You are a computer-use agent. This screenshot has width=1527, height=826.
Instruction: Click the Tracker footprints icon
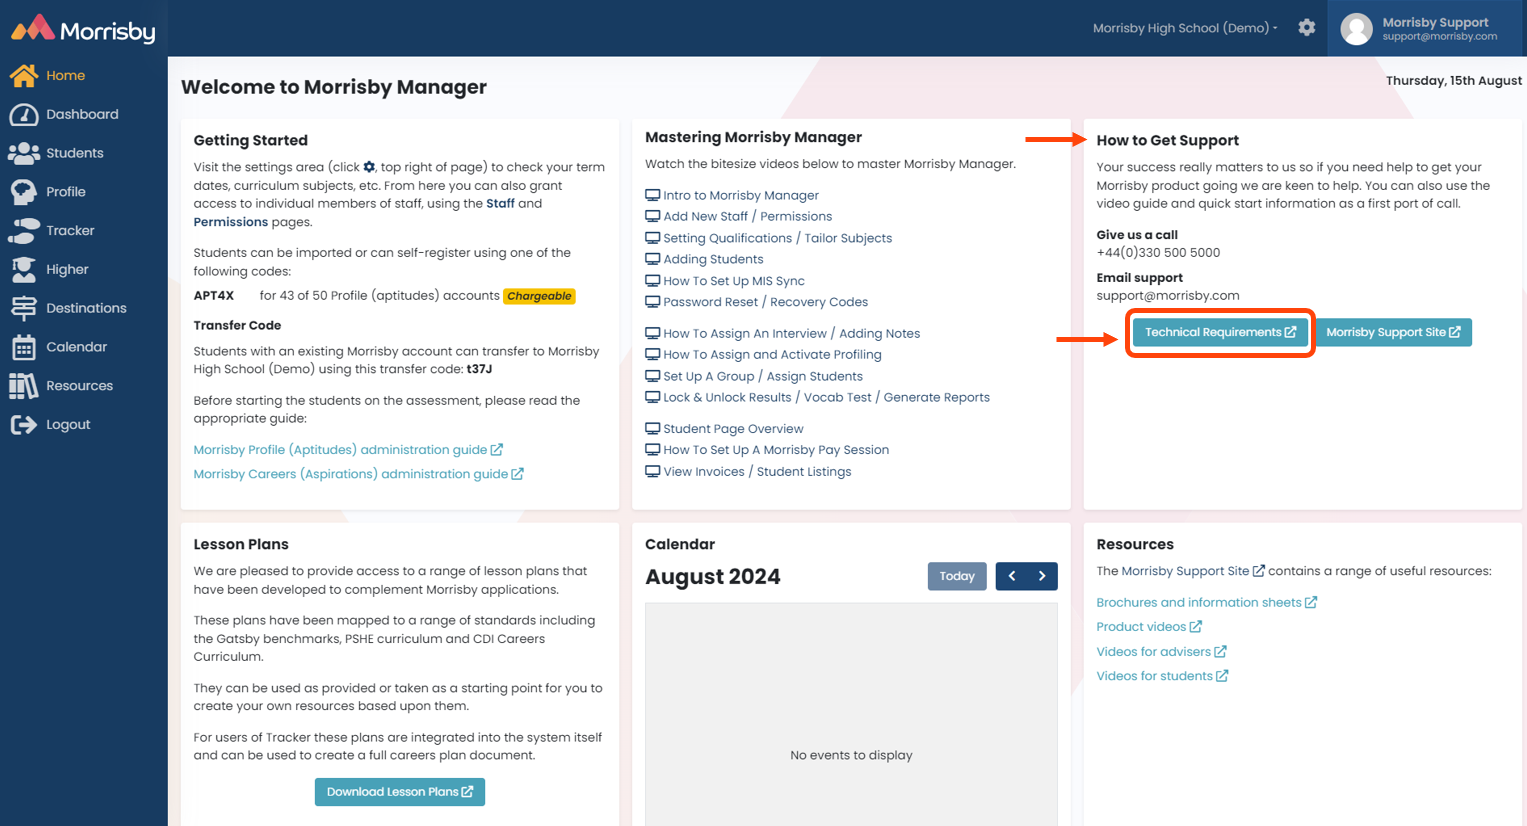point(24,231)
